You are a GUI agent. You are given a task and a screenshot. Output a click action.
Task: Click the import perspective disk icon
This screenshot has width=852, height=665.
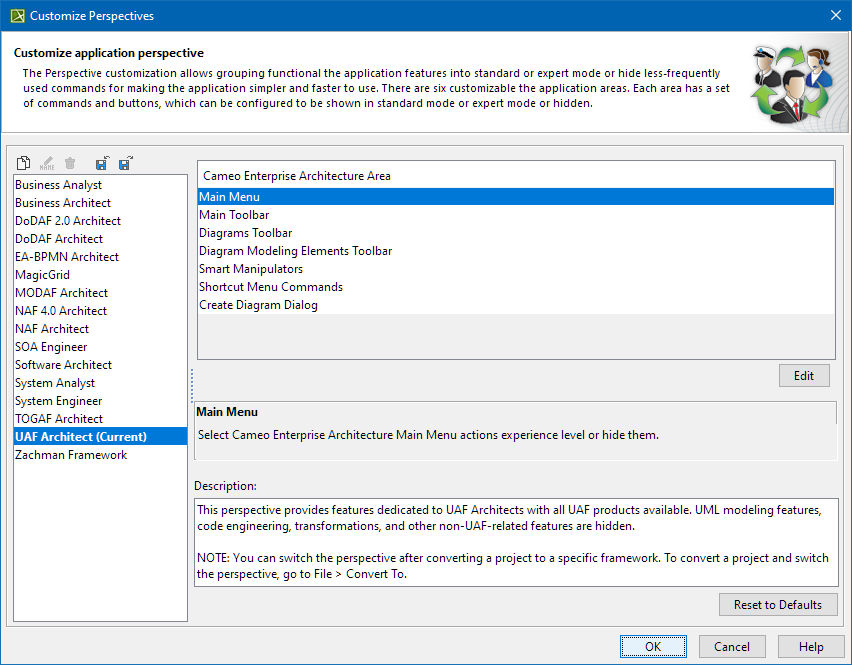coord(102,163)
